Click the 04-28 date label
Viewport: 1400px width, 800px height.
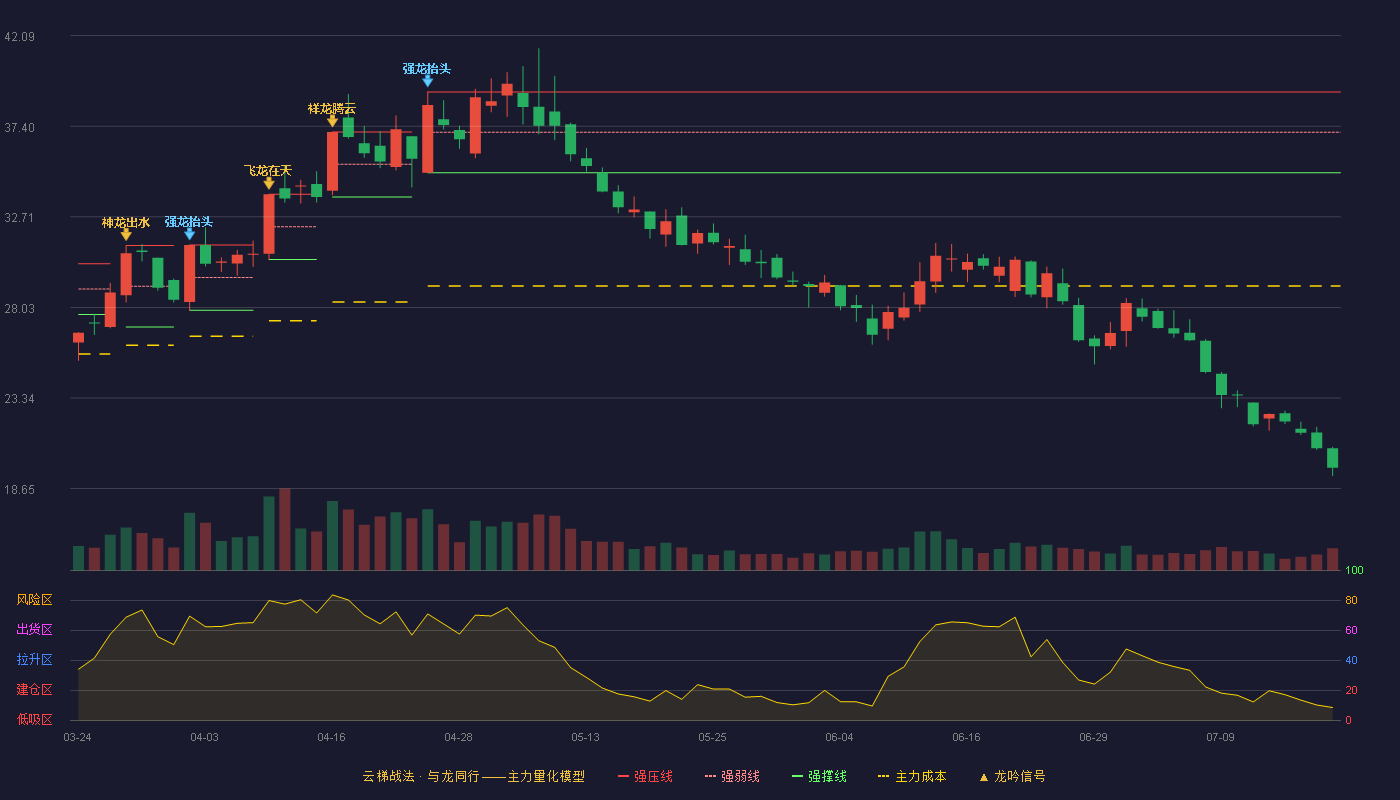pyautogui.click(x=458, y=737)
